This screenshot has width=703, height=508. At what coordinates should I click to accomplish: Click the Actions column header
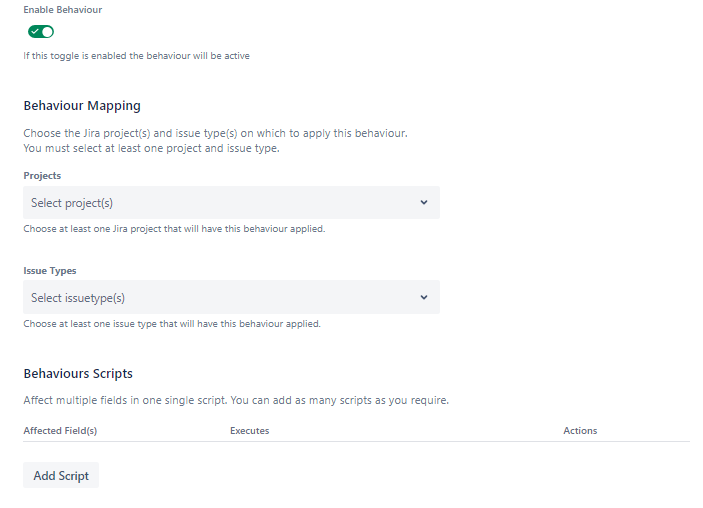point(580,431)
